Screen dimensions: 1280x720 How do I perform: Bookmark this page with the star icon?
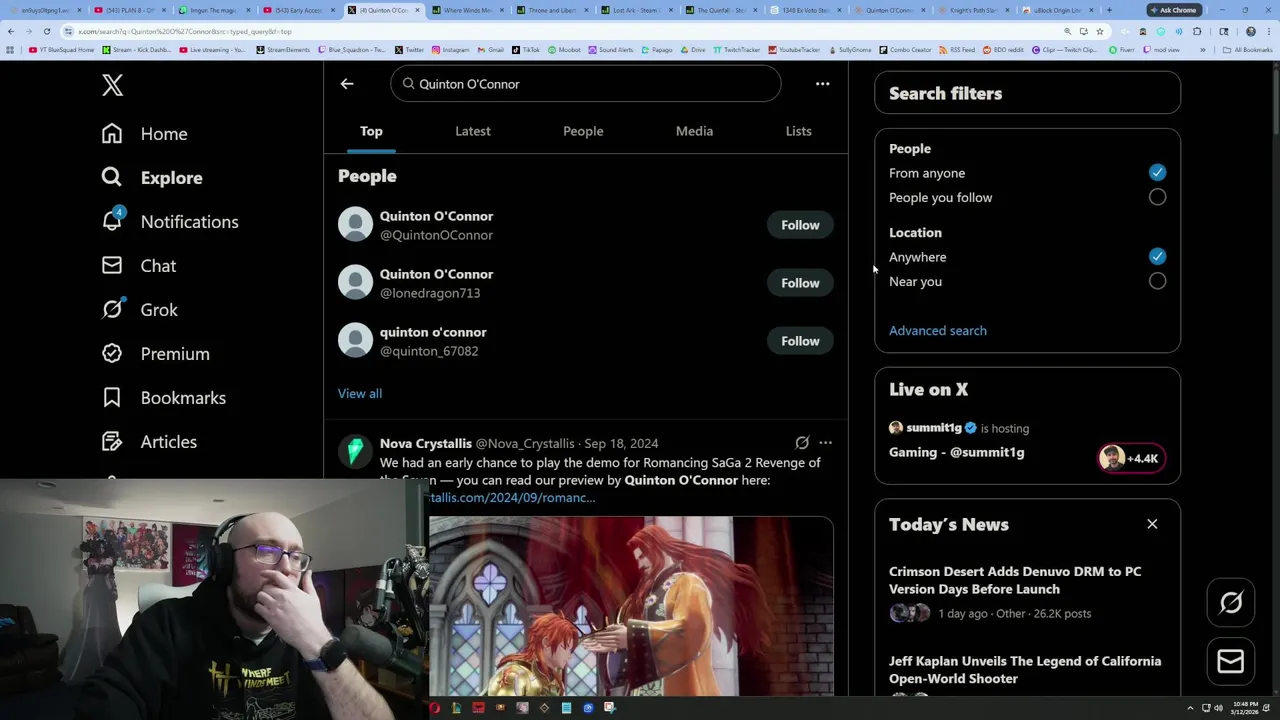click(x=1100, y=31)
